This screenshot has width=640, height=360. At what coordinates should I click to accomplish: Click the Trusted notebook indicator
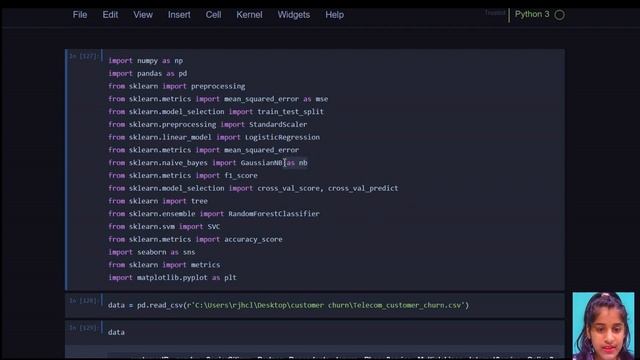tap(495, 13)
